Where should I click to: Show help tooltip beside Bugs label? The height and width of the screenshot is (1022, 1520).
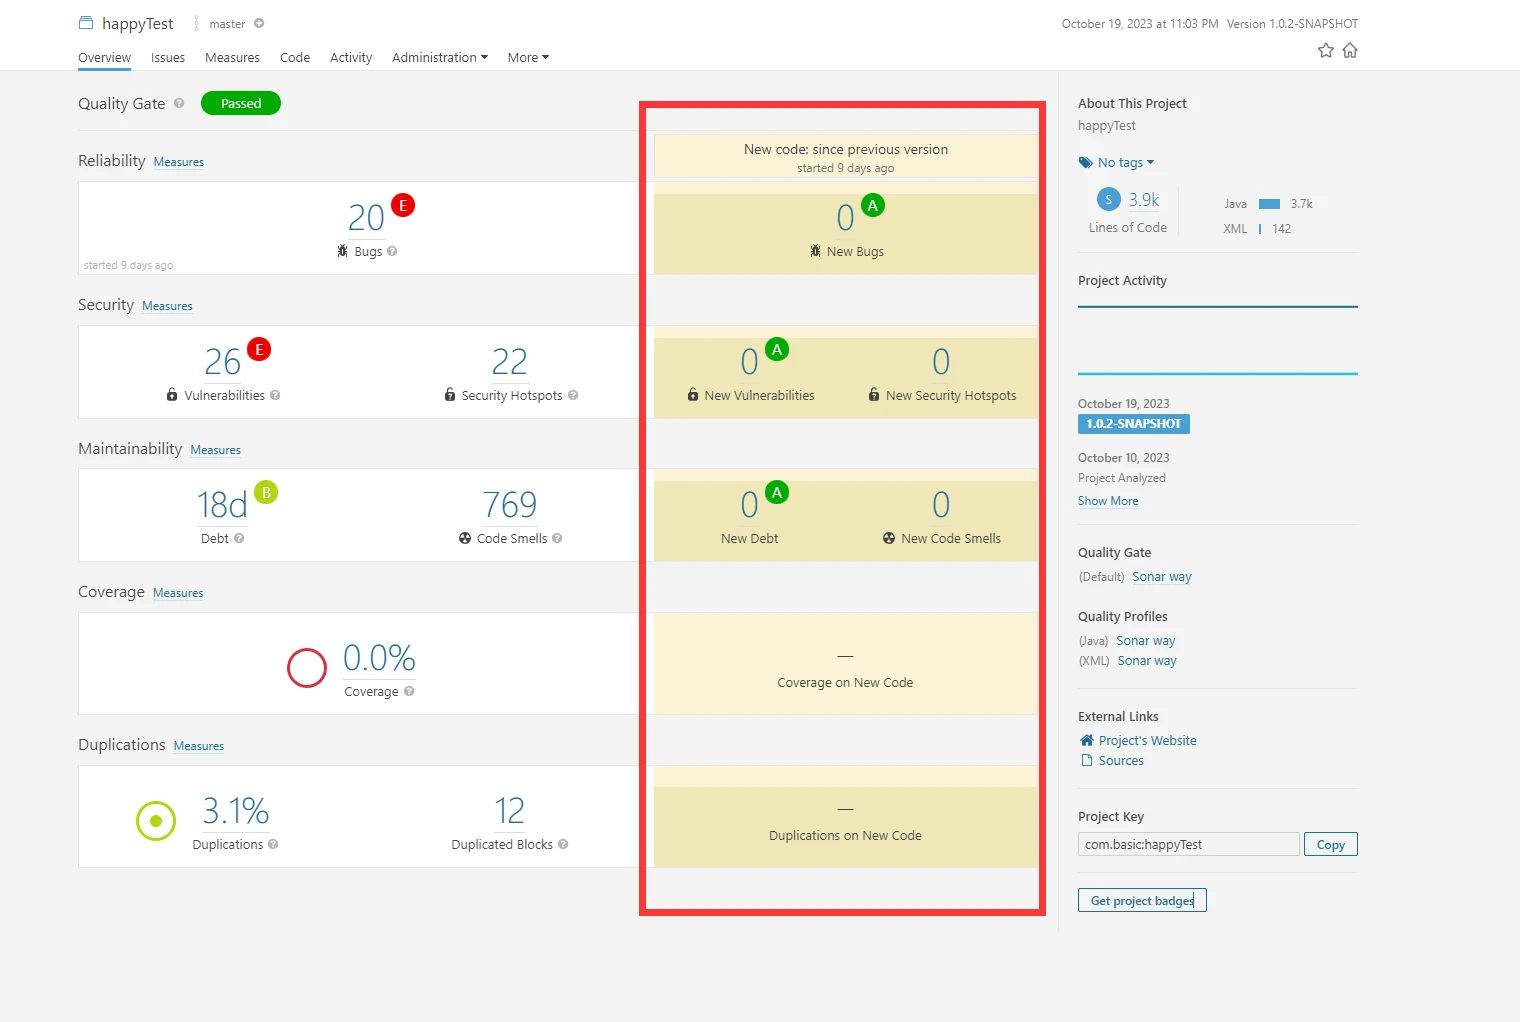tap(392, 251)
